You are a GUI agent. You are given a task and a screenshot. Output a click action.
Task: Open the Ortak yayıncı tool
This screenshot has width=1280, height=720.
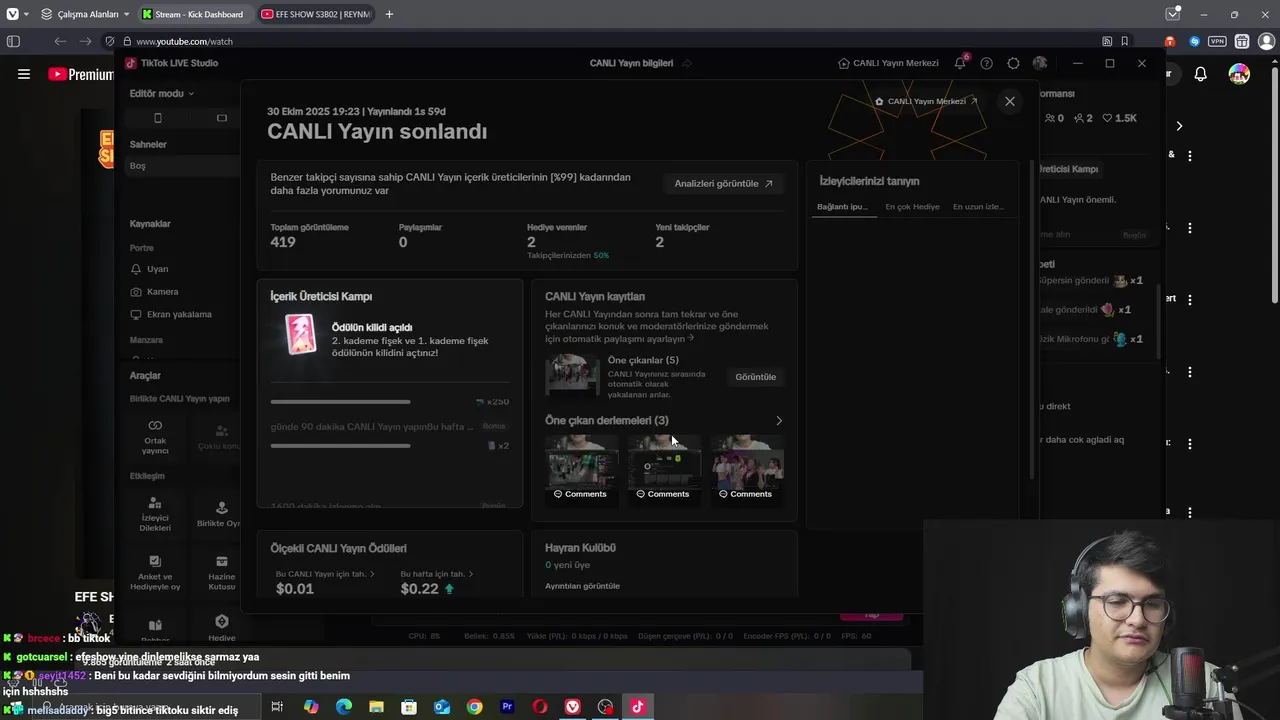click(155, 437)
